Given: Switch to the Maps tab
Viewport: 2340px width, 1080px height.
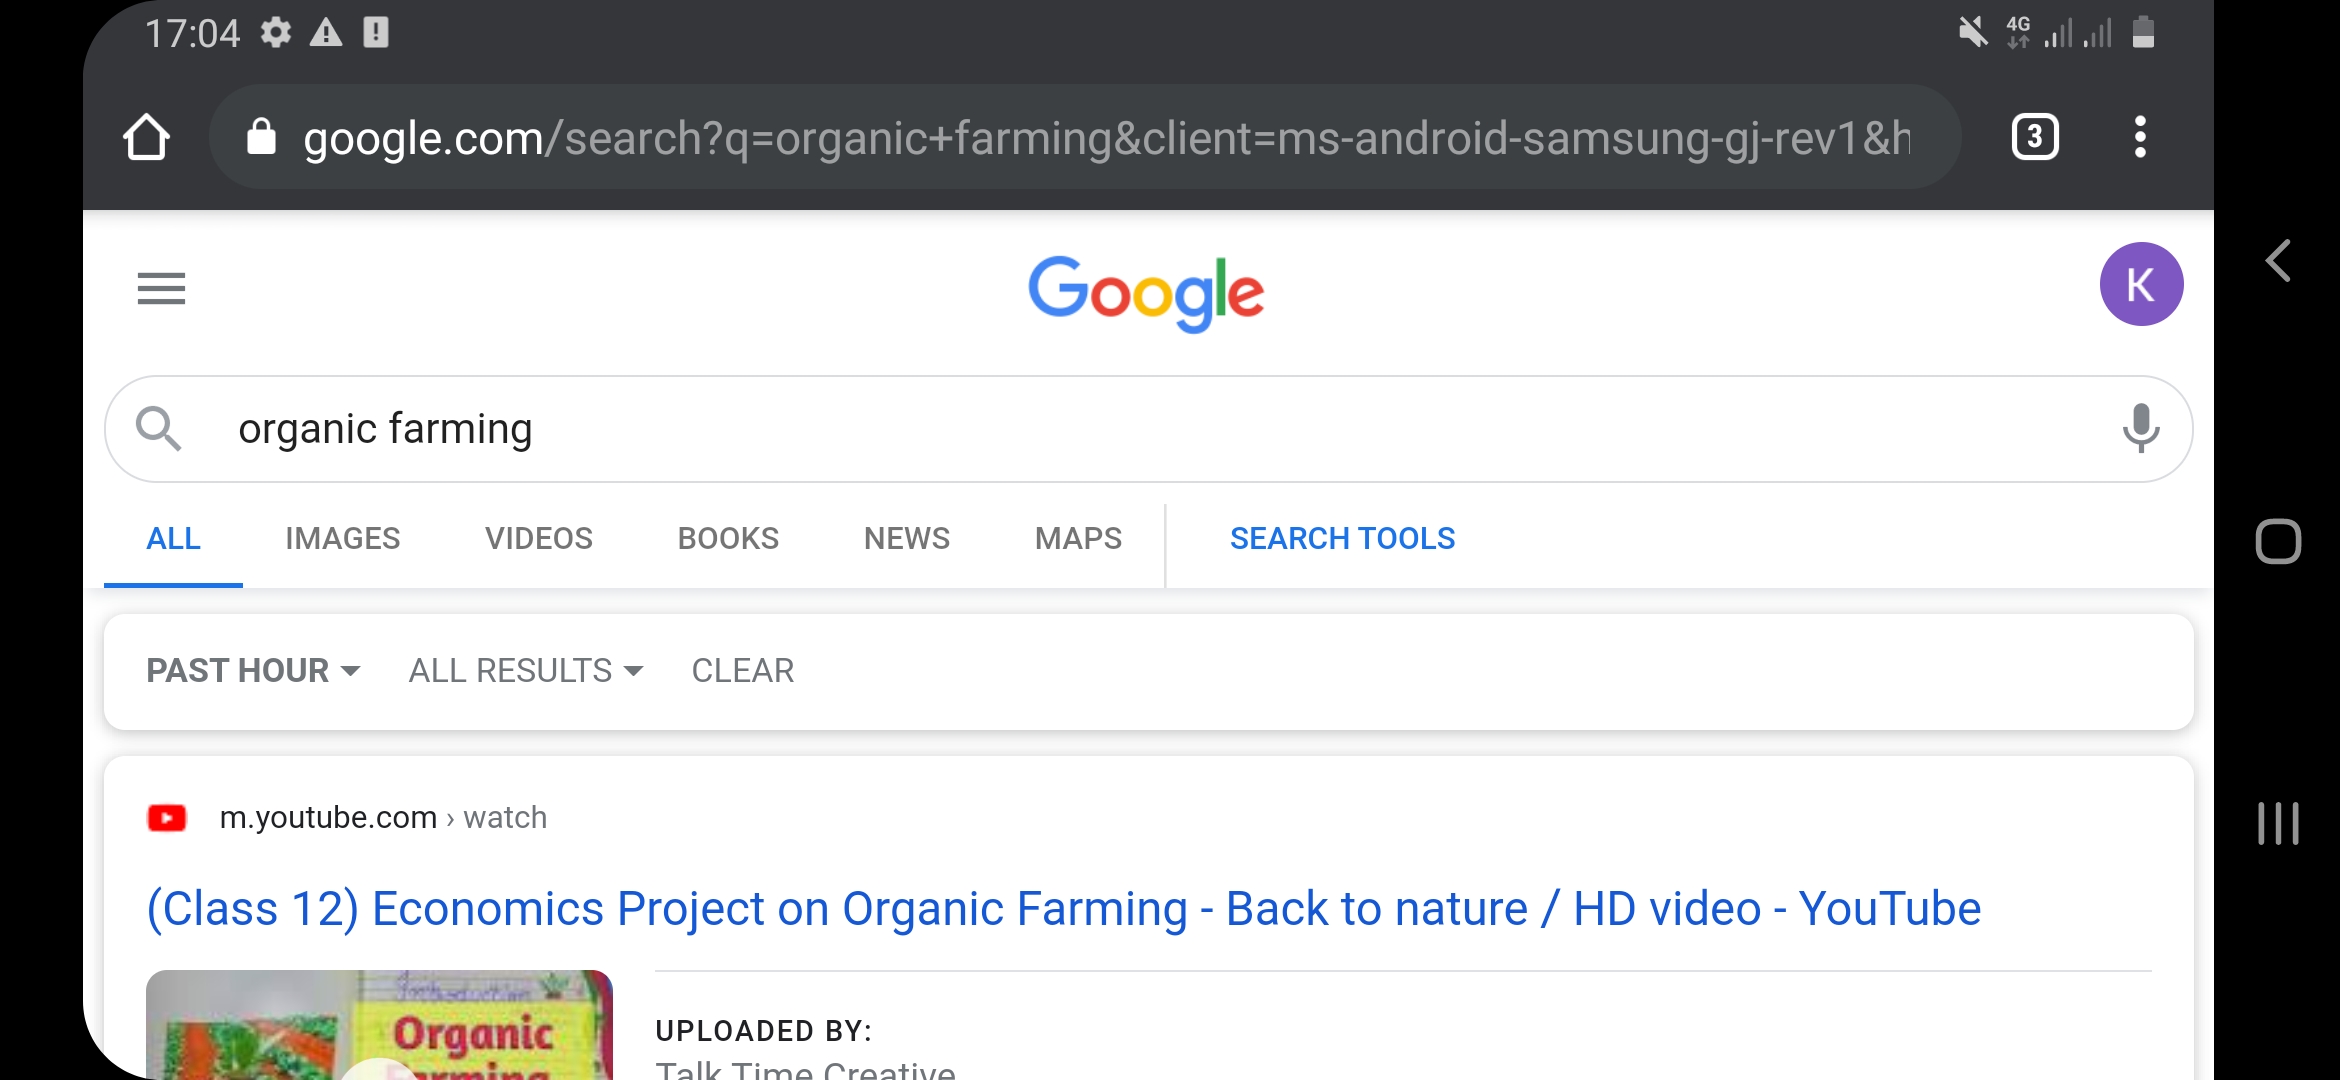Looking at the screenshot, I should (x=1078, y=539).
